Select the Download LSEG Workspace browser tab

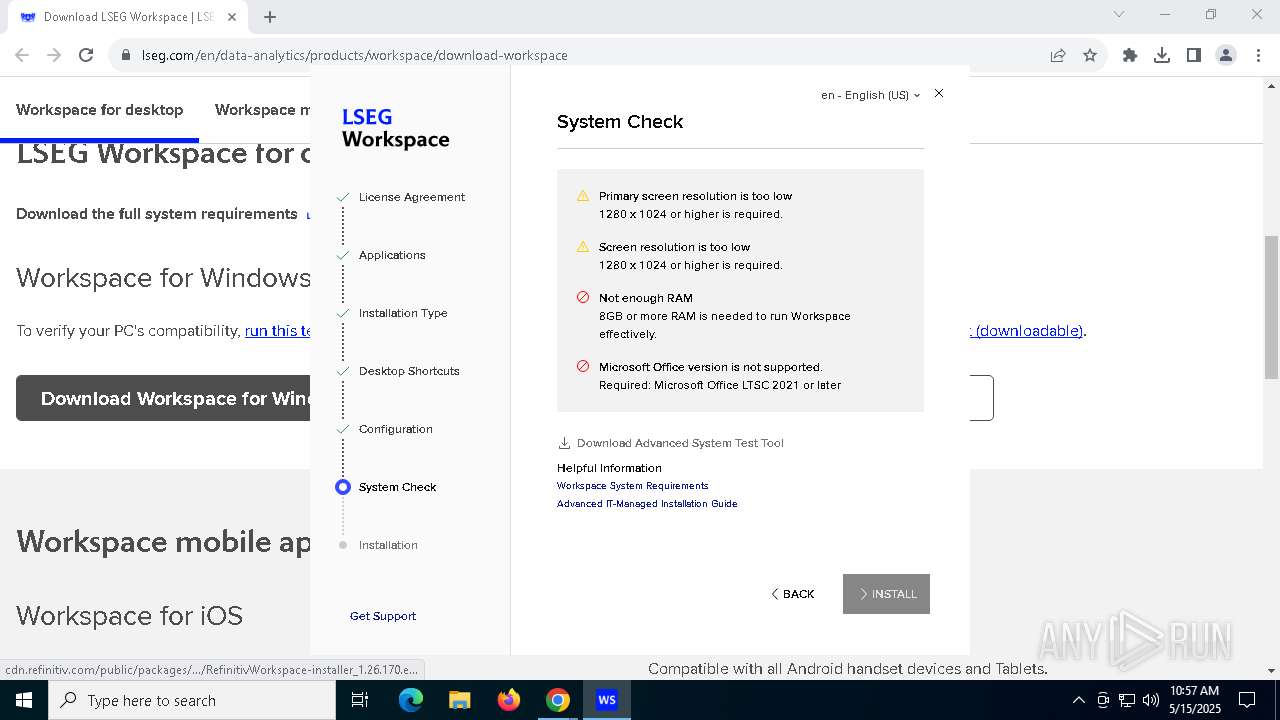[128, 16]
